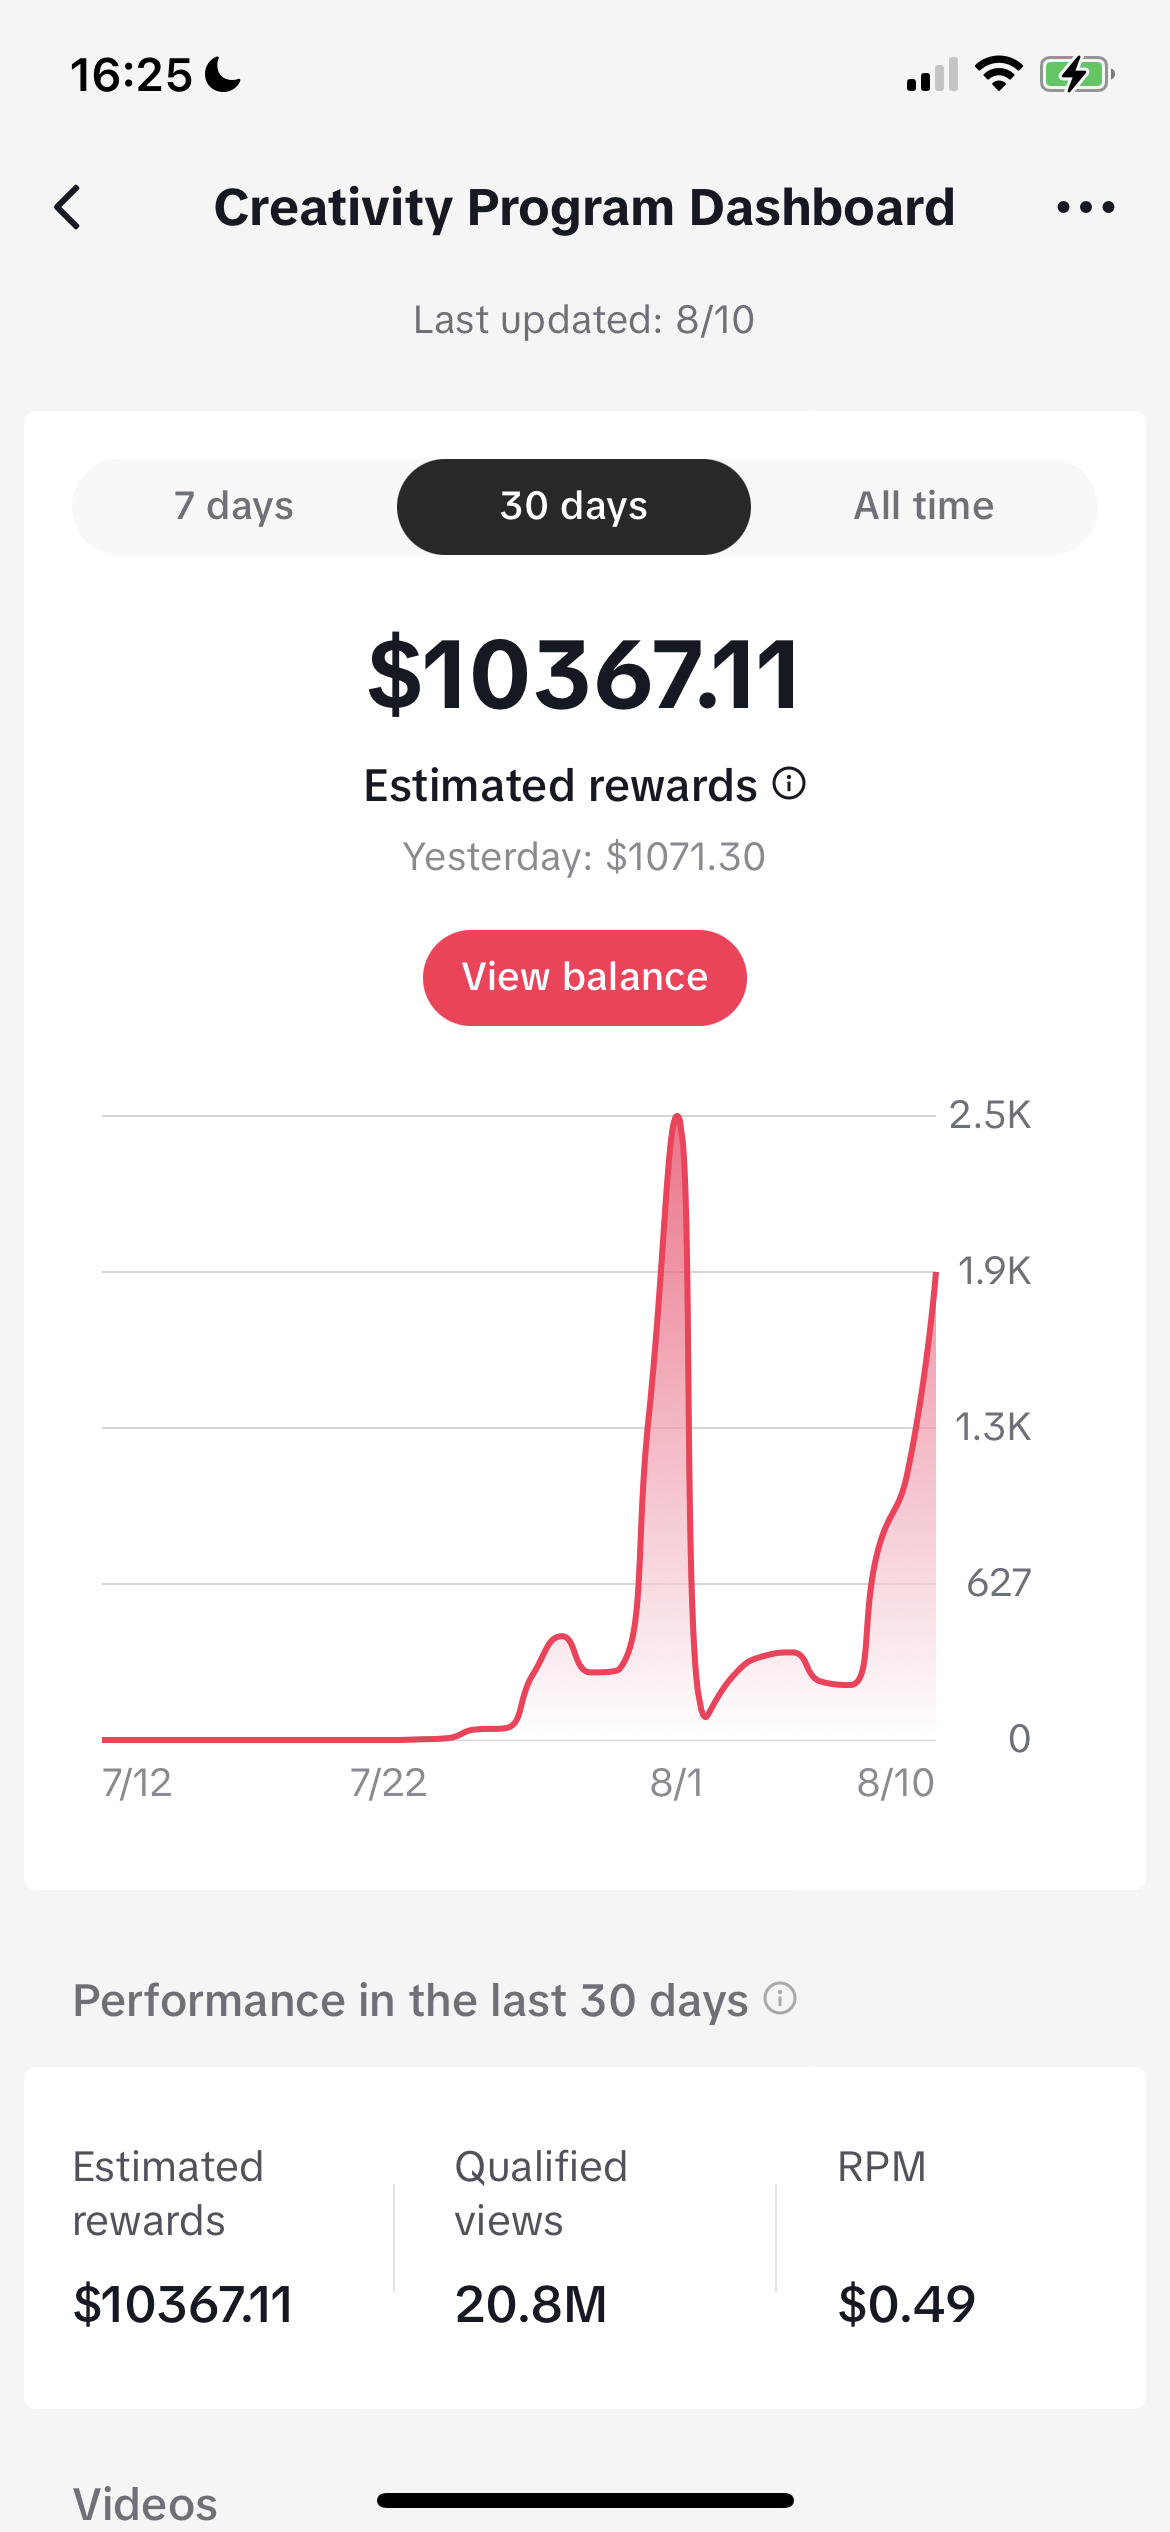Tap the Wi-Fi status icon
This screenshot has height=2532, width=1170.
[998, 74]
